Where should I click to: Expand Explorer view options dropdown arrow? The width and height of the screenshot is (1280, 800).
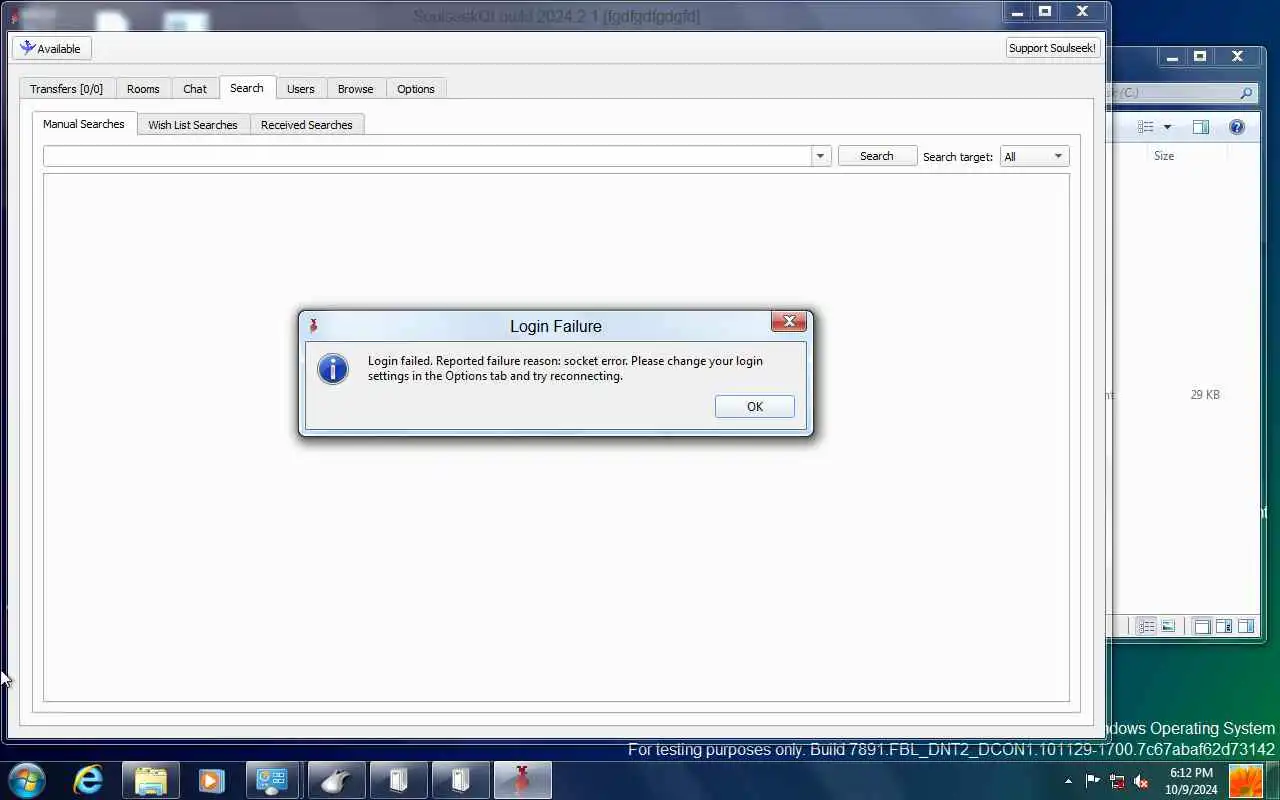[x=1167, y=127]
